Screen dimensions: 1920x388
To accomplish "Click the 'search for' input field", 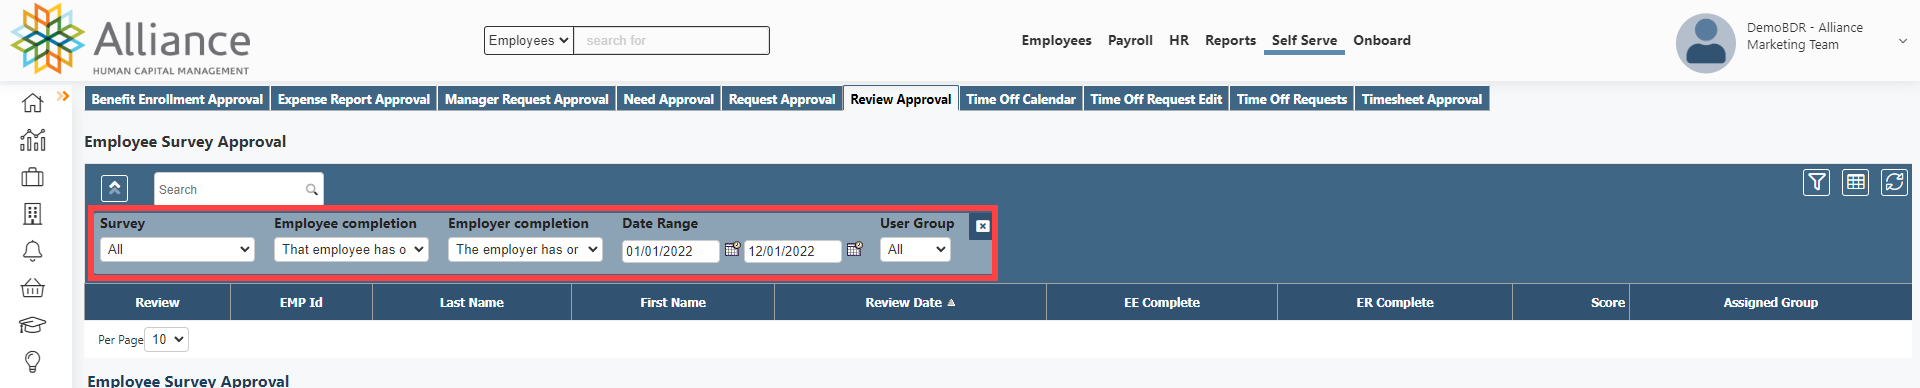I will [x=672, y=40].
